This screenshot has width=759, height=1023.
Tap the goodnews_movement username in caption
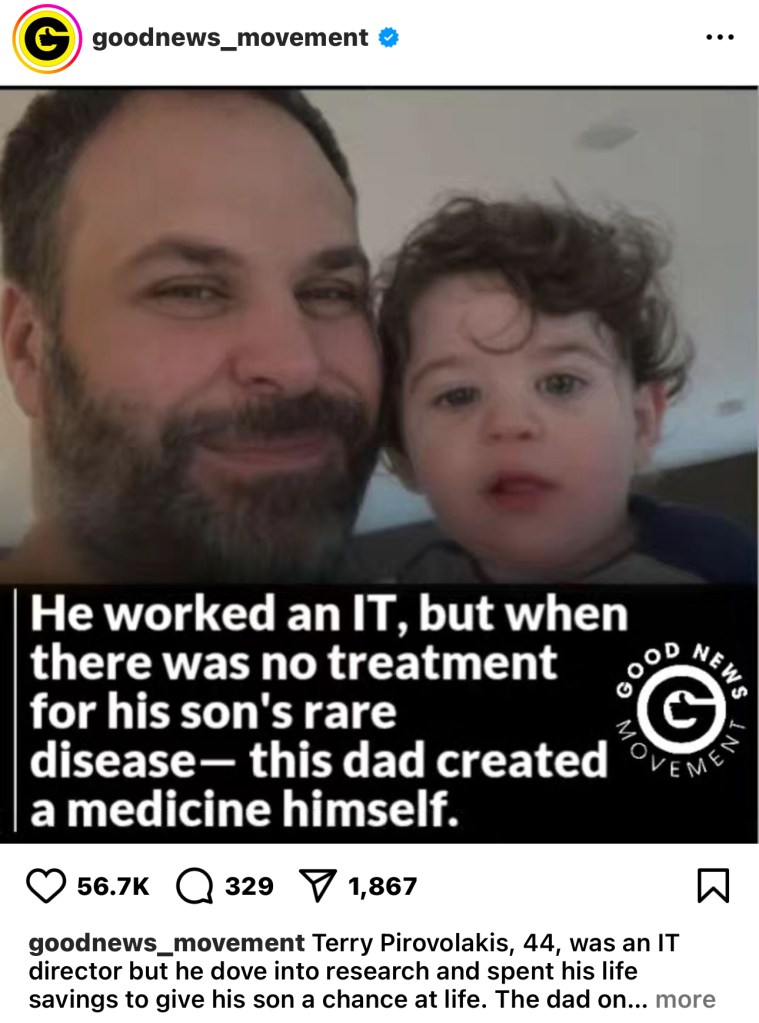[166, 943]
